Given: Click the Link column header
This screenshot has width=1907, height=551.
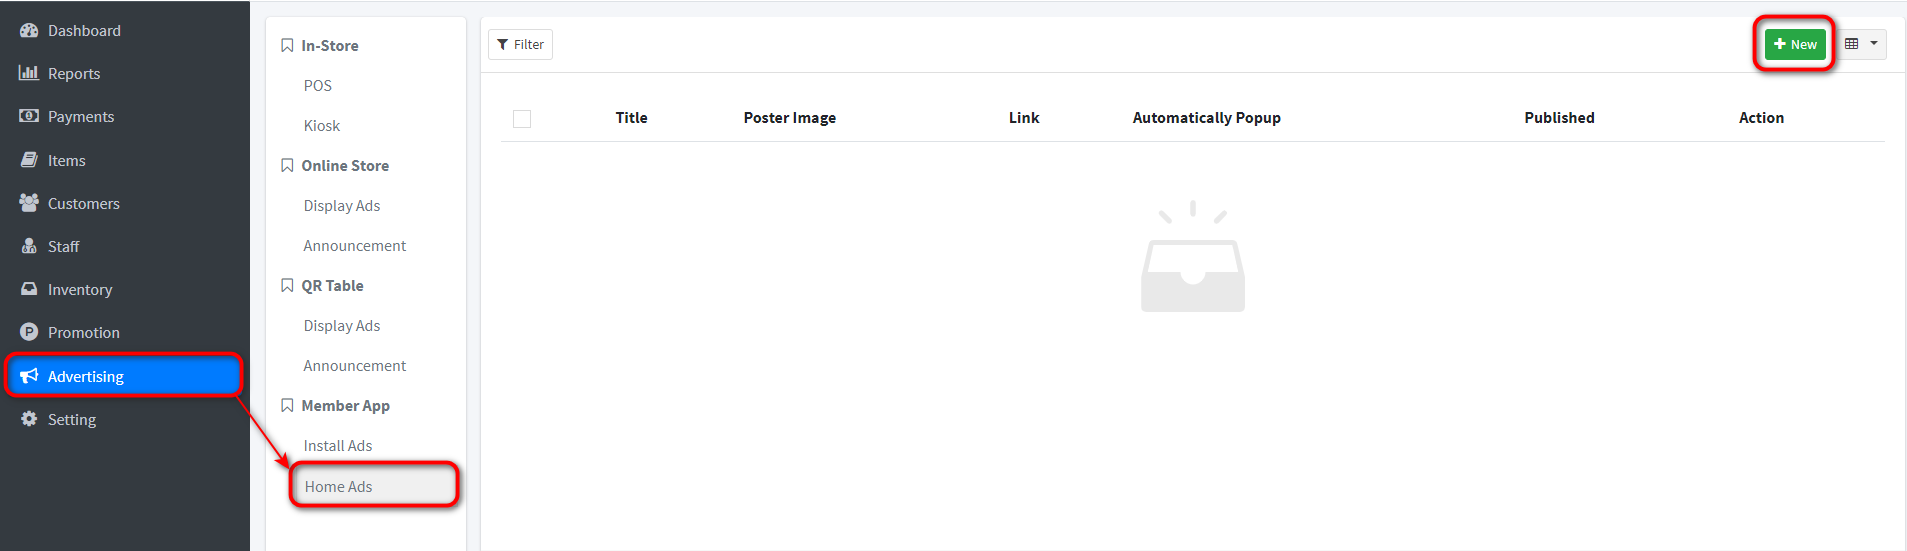Looking at the screenshot, I should pyautogui.click(x=1024, y=118).
